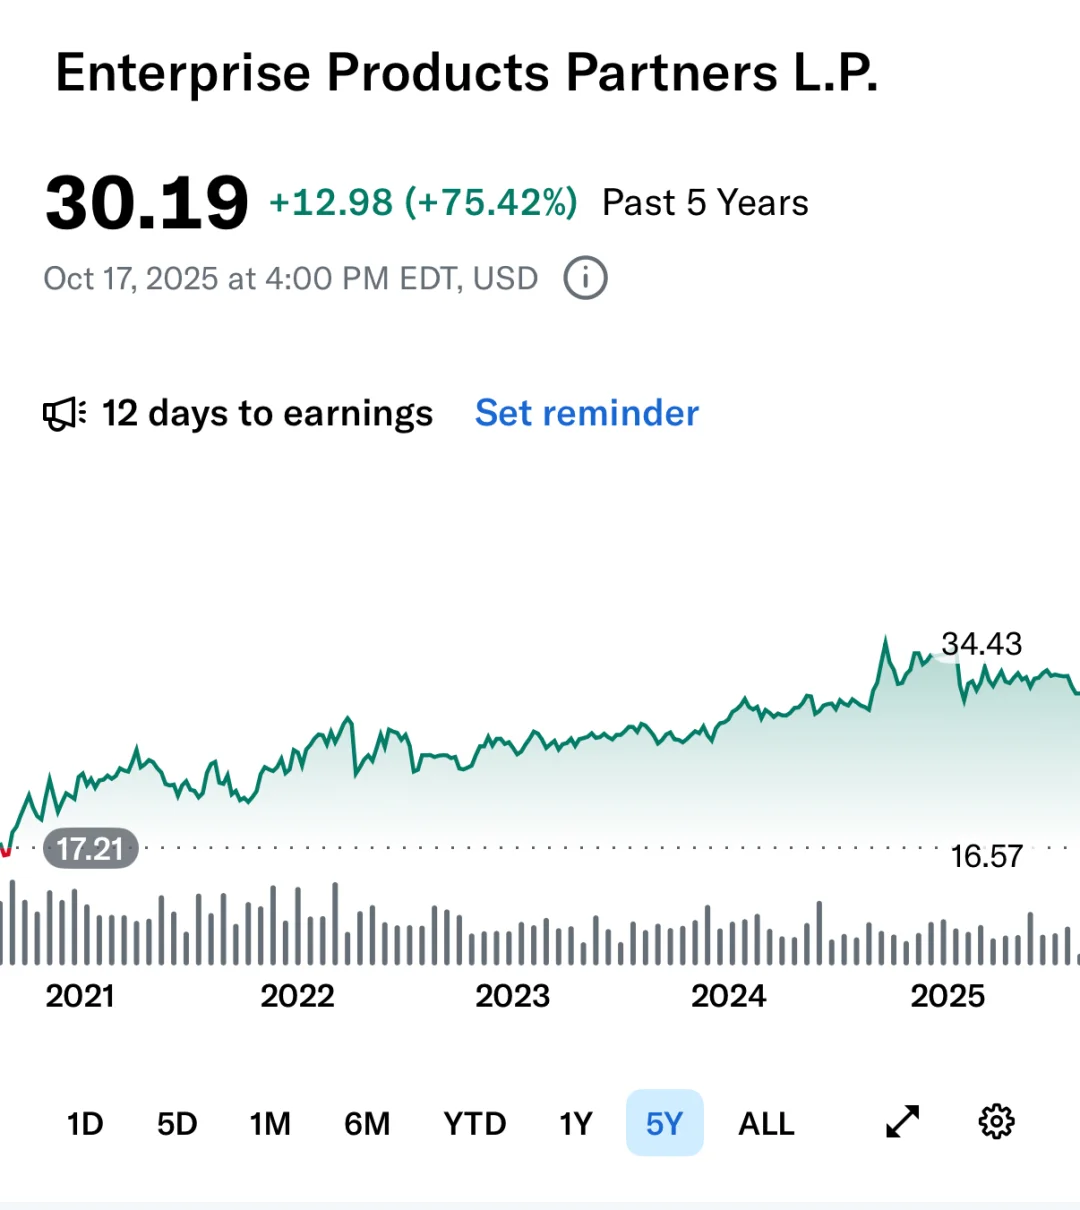Choose the 1Y time range
Screen dimensions: 1080x1210
tap(576, 1124)
